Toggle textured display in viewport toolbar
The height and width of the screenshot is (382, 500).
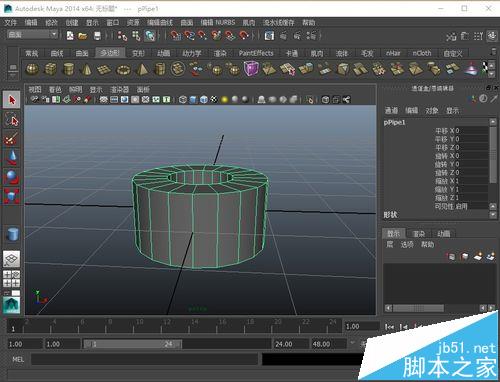214,99
